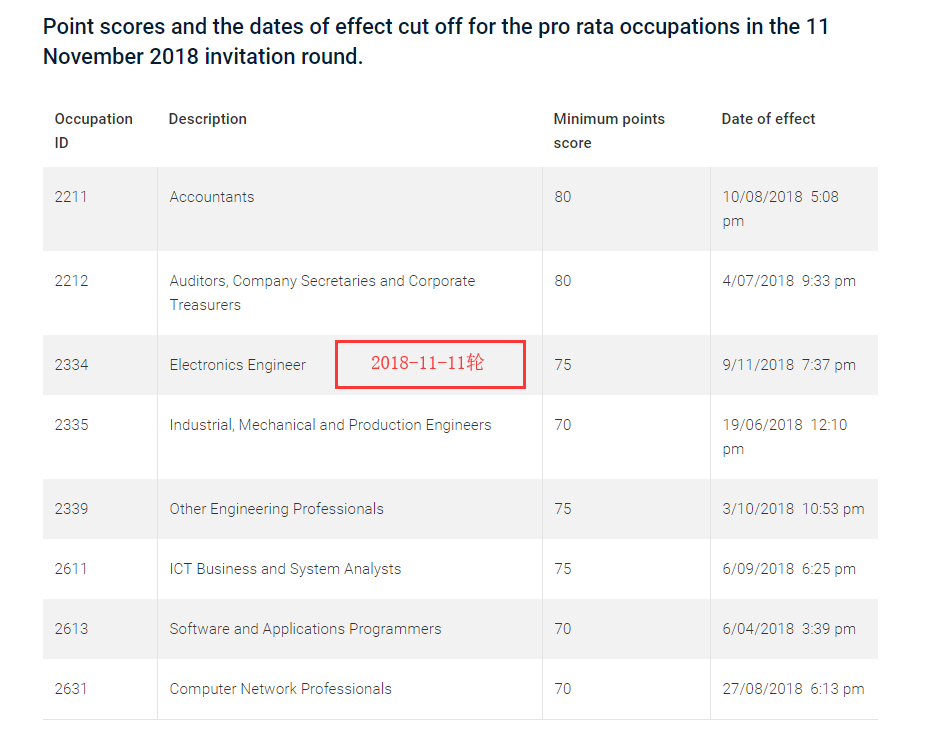Select Computer Network Professionals row
Screen dimensions: 940x738
coord(280,689)
